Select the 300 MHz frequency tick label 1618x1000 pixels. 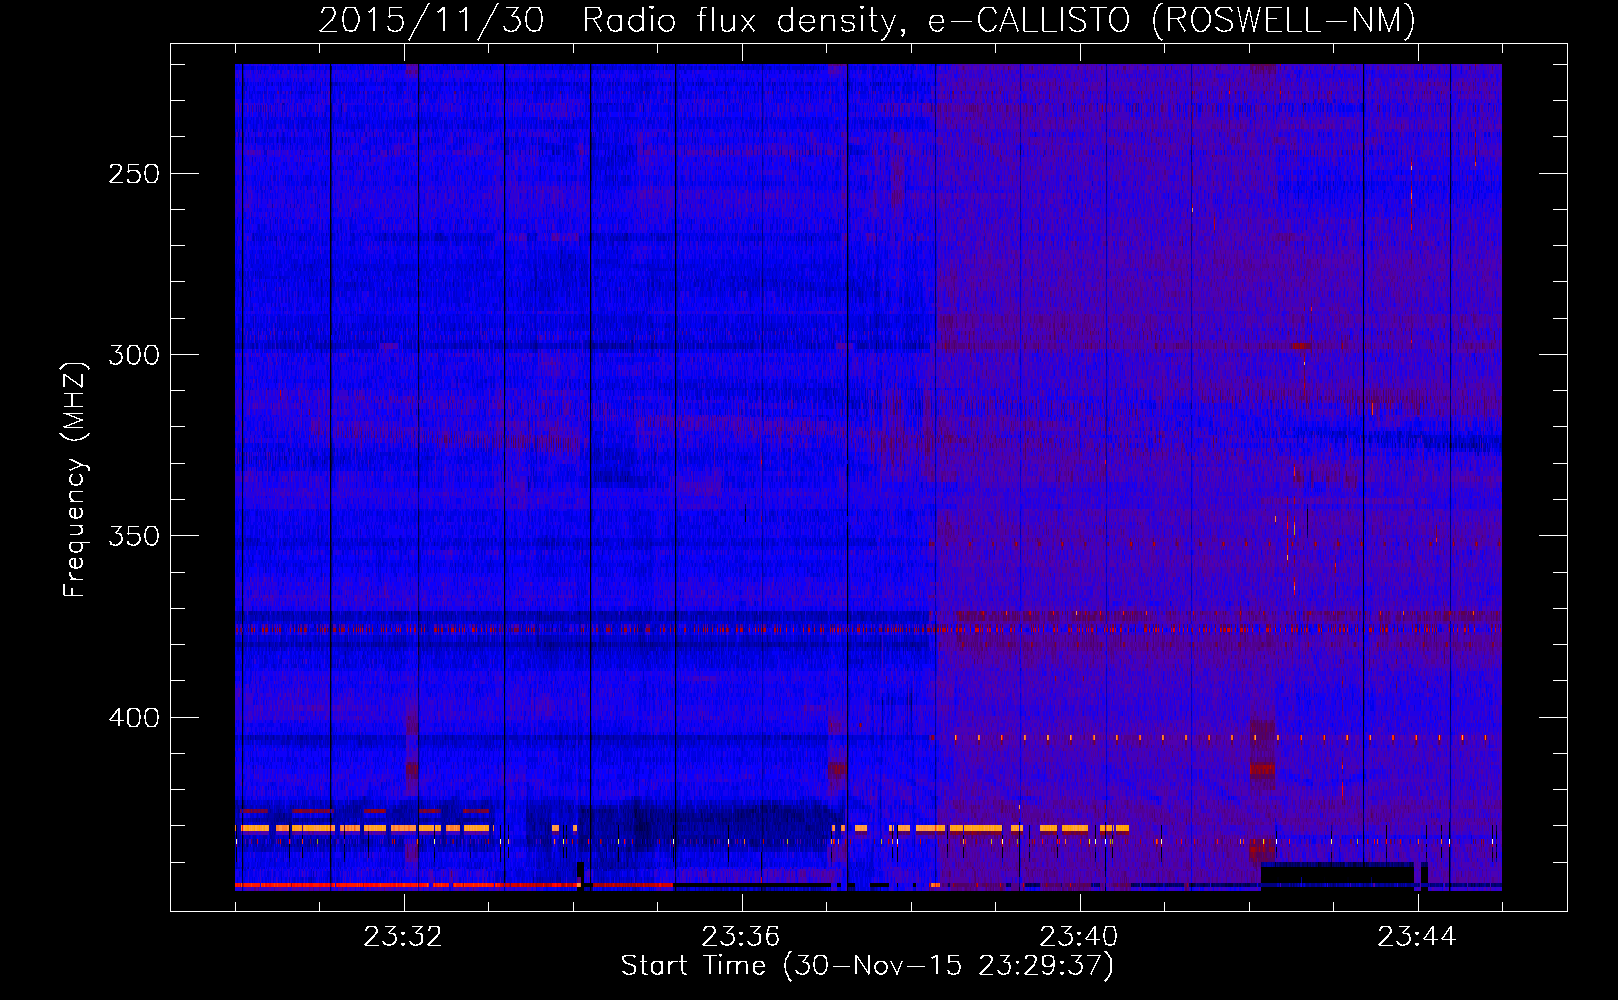133,355
